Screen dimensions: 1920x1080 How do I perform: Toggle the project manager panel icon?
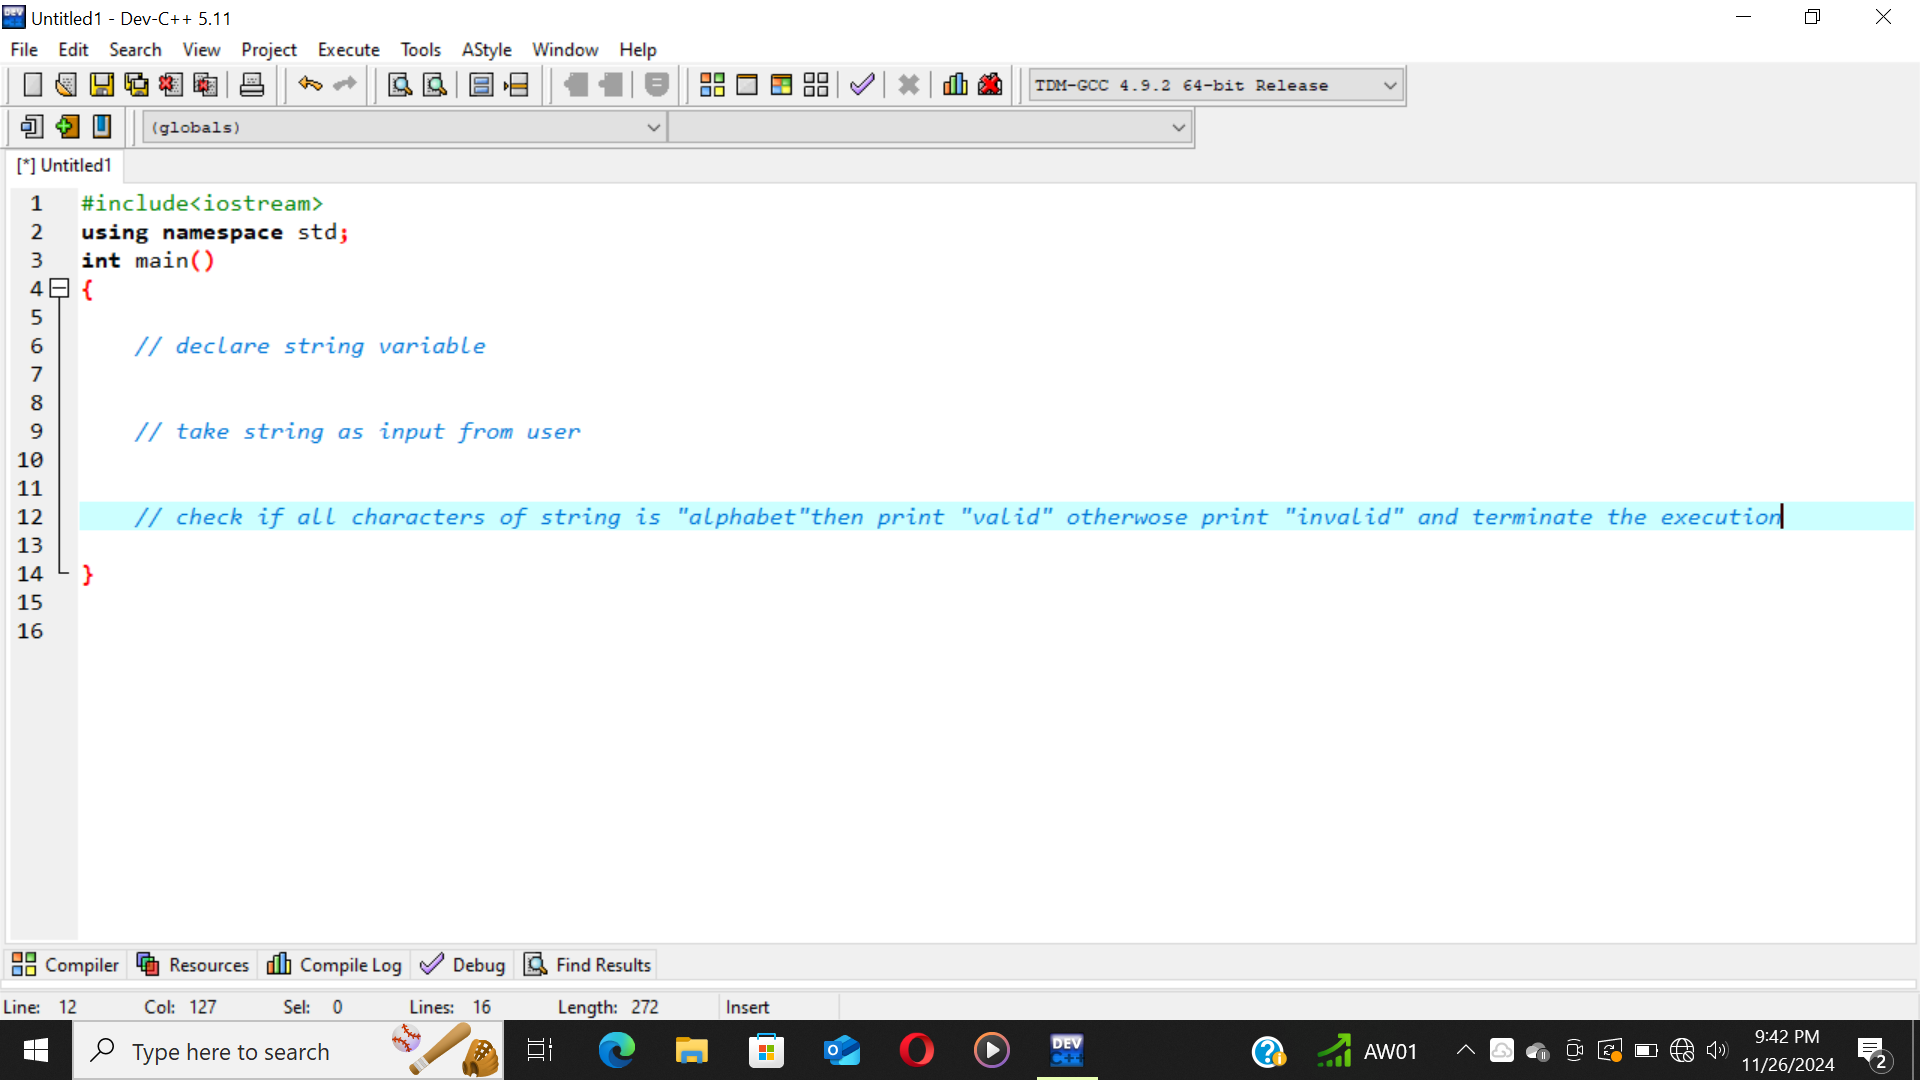[29, 127]
